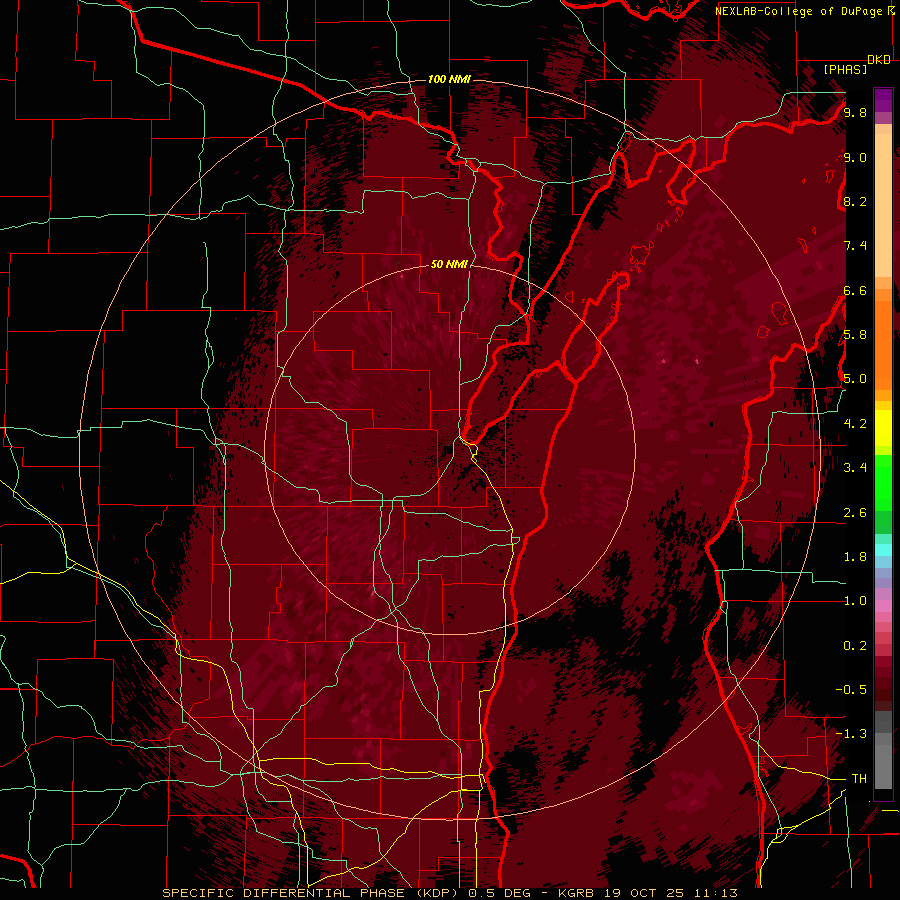Viewport: 900px width, 900px height.
Task: Pick the yellow band of the color bar
Action: [883, 428]
